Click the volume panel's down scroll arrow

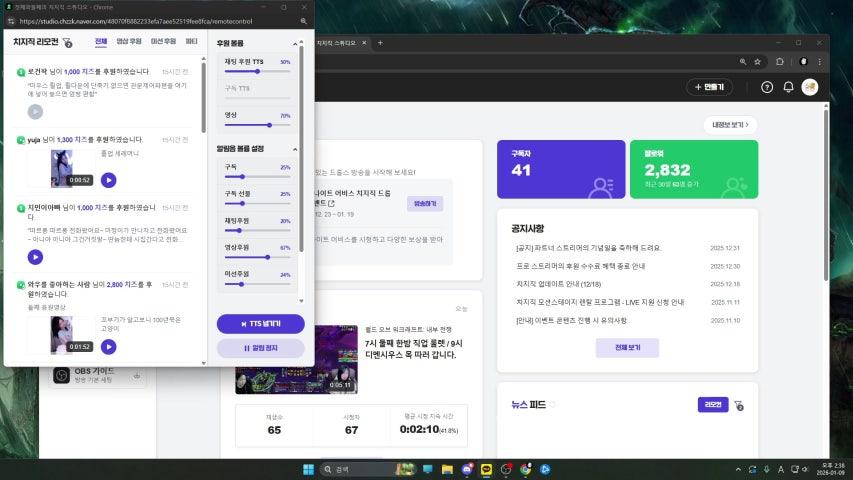pos(301,301)
